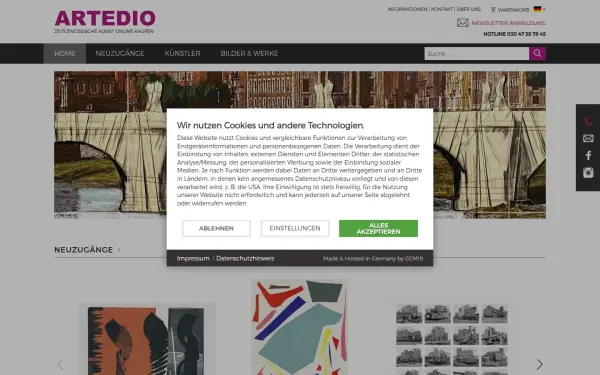Click the email envelope icon in side panel

tap(588, 138)
